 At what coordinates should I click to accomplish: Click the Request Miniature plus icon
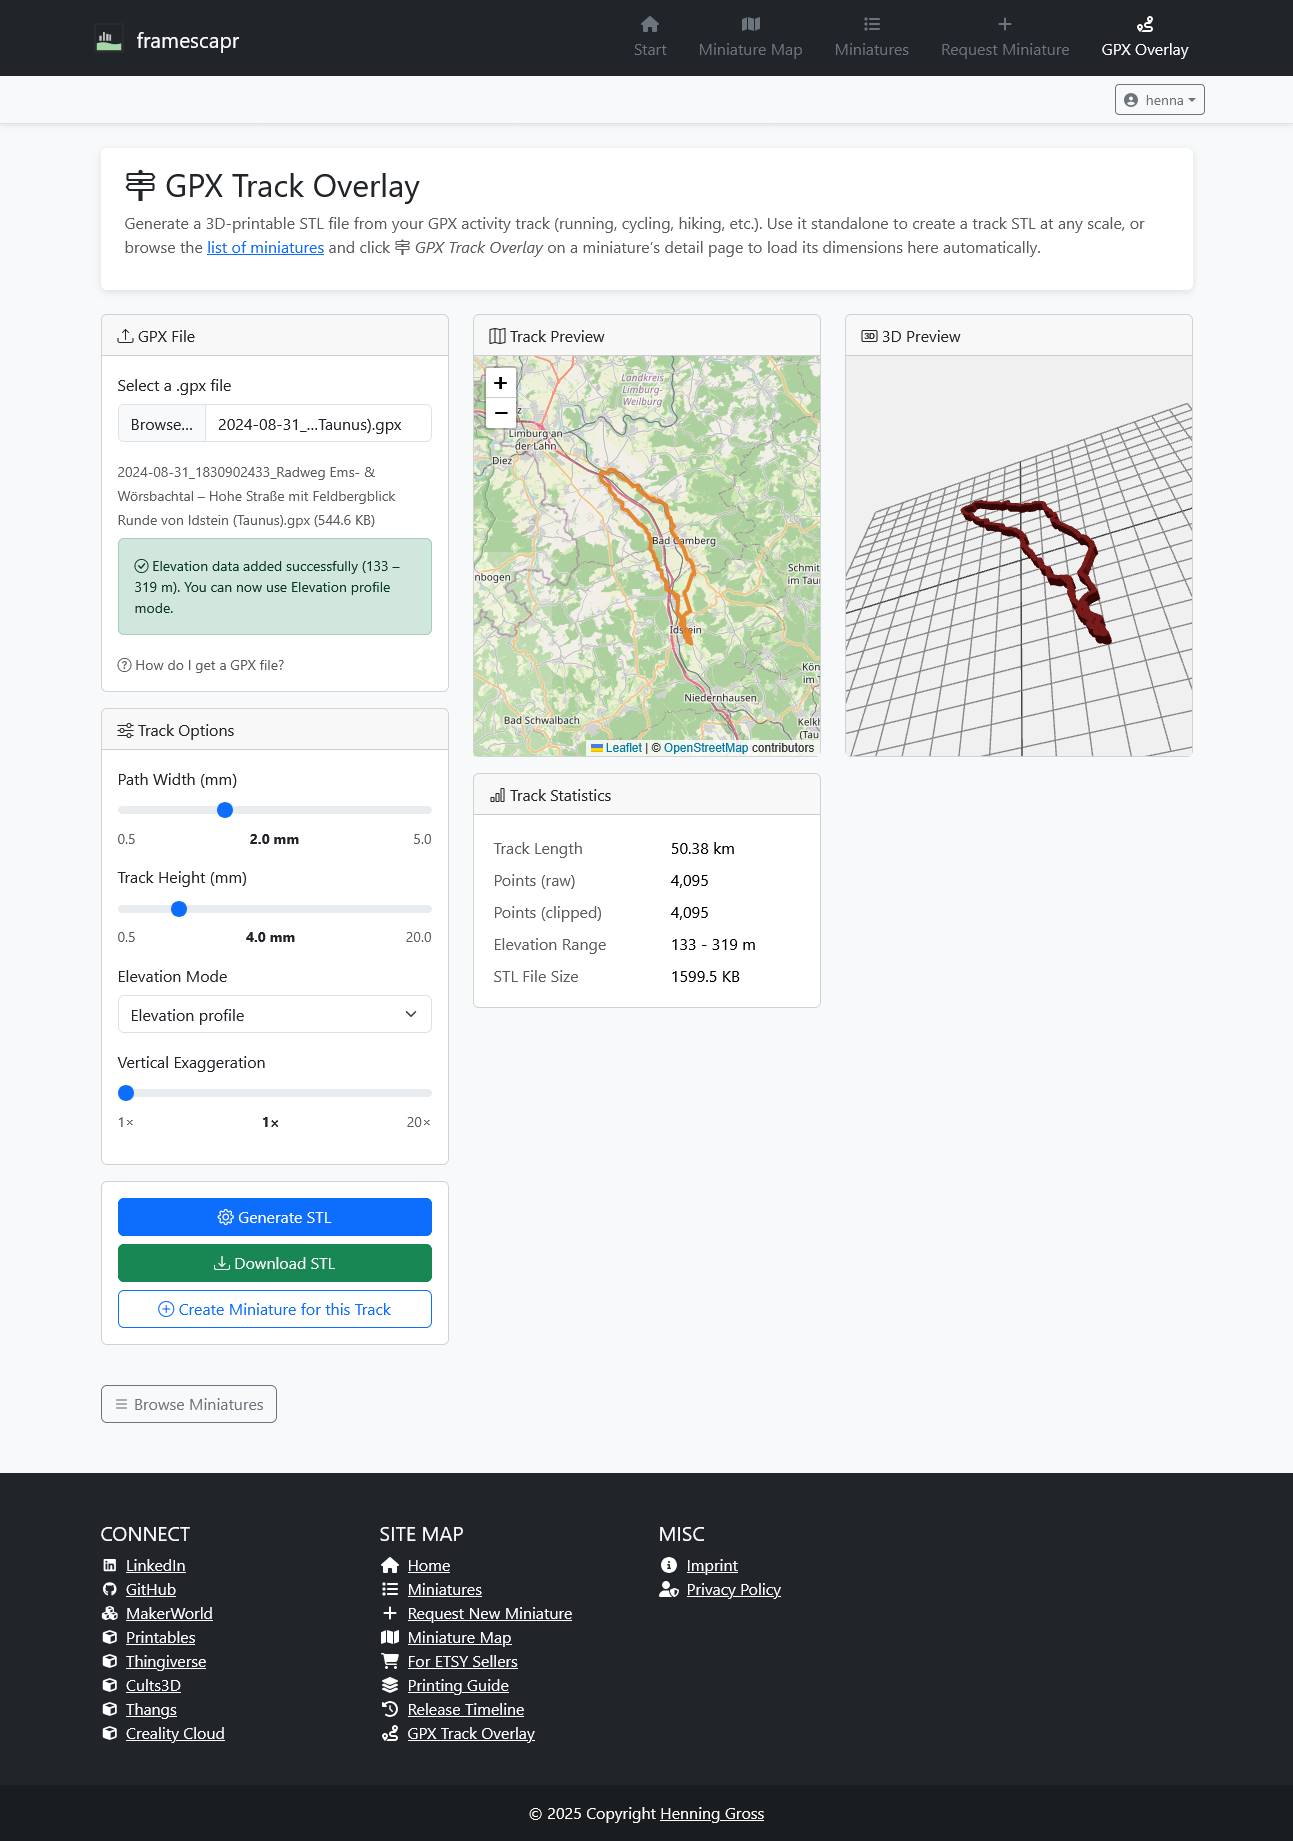[1005, 24]
